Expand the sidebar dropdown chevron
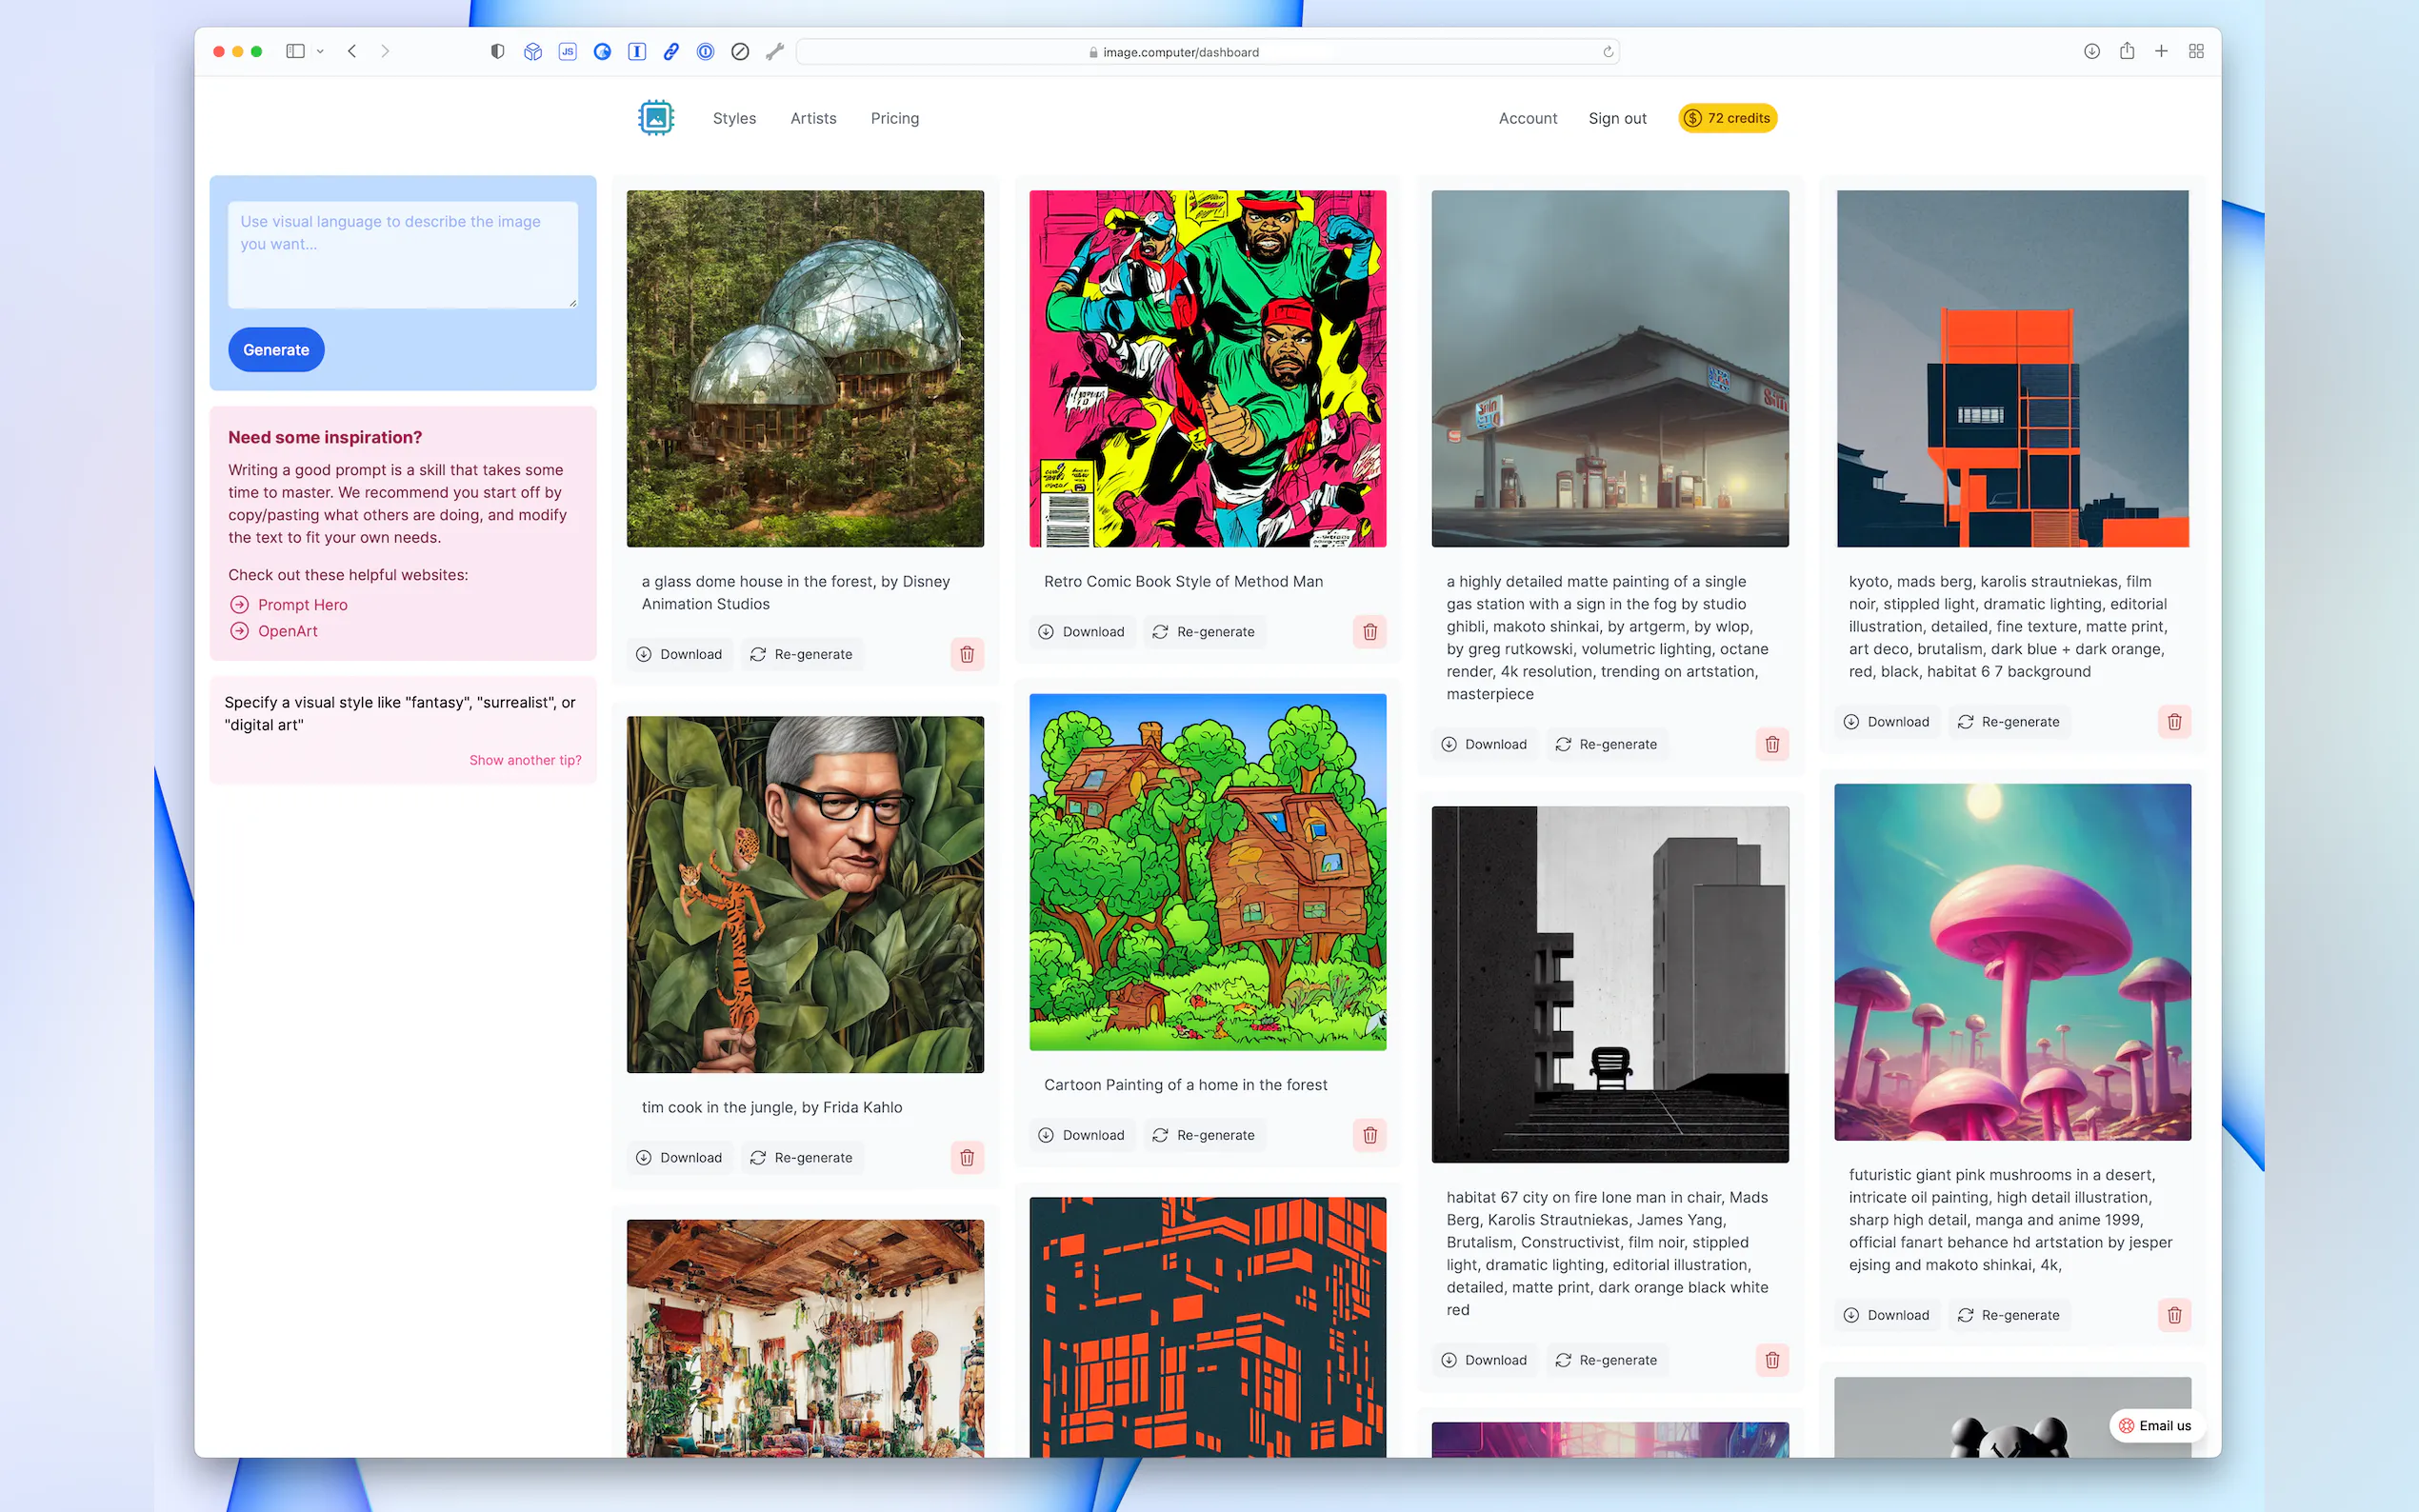 tap(320, 51)
